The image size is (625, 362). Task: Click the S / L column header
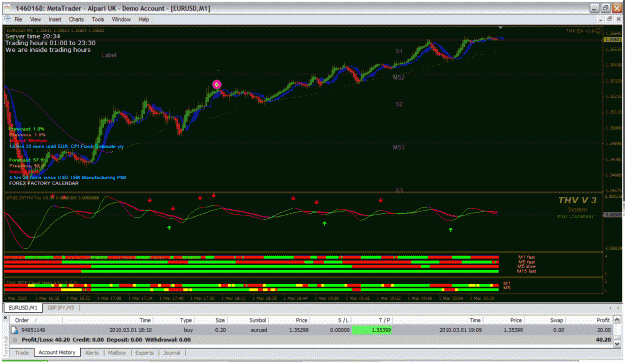pos(343,320)
